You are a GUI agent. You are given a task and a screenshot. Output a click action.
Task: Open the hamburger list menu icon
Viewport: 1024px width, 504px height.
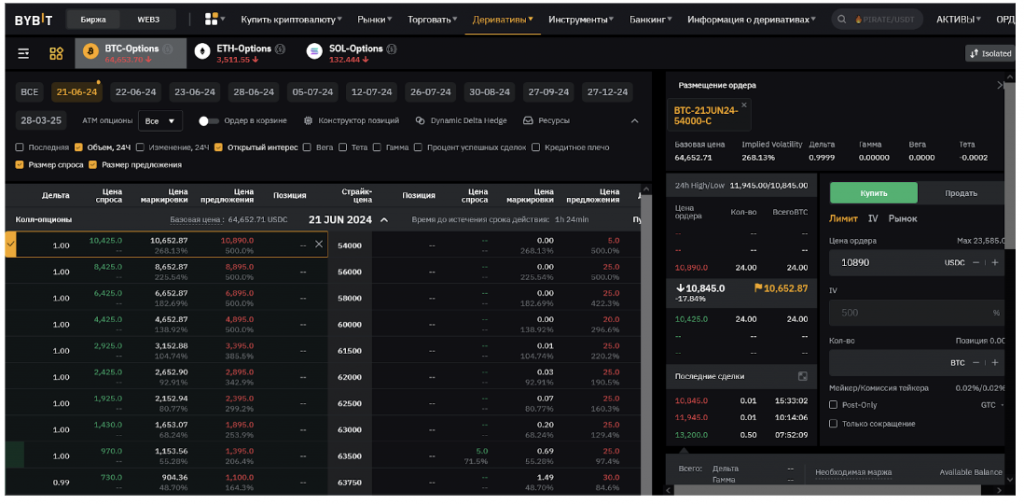click(x=23, y=53)
